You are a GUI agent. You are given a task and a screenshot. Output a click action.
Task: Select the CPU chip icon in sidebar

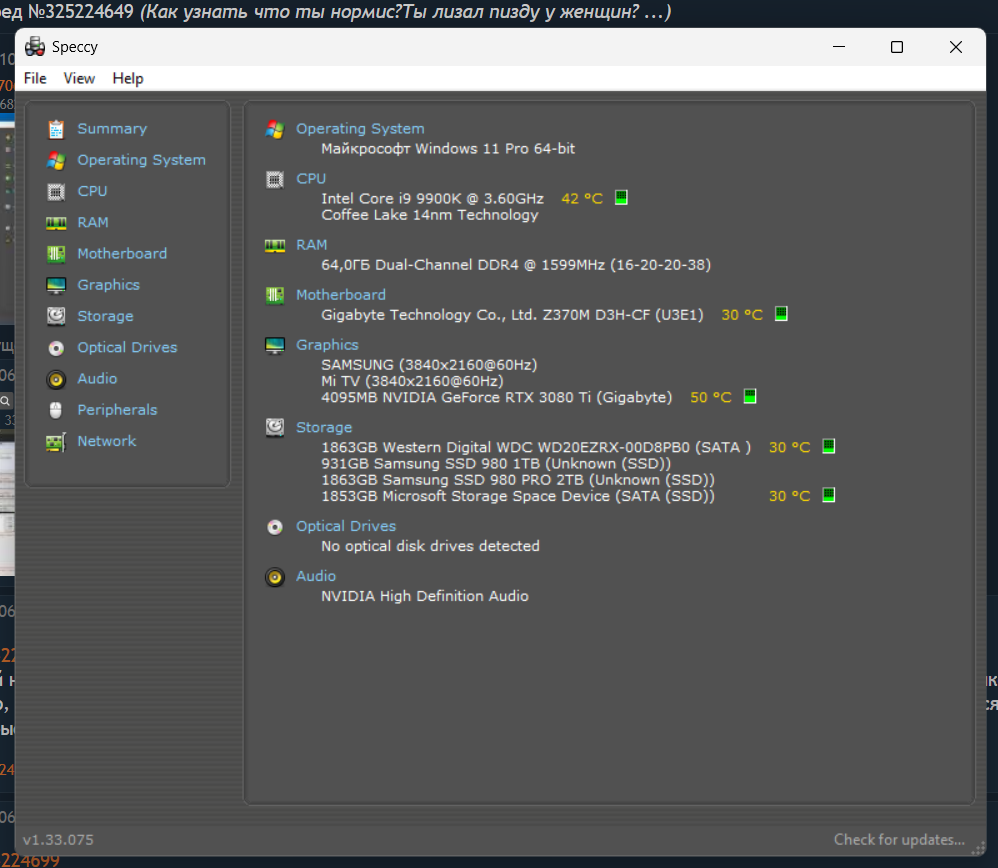click(57, 191)
